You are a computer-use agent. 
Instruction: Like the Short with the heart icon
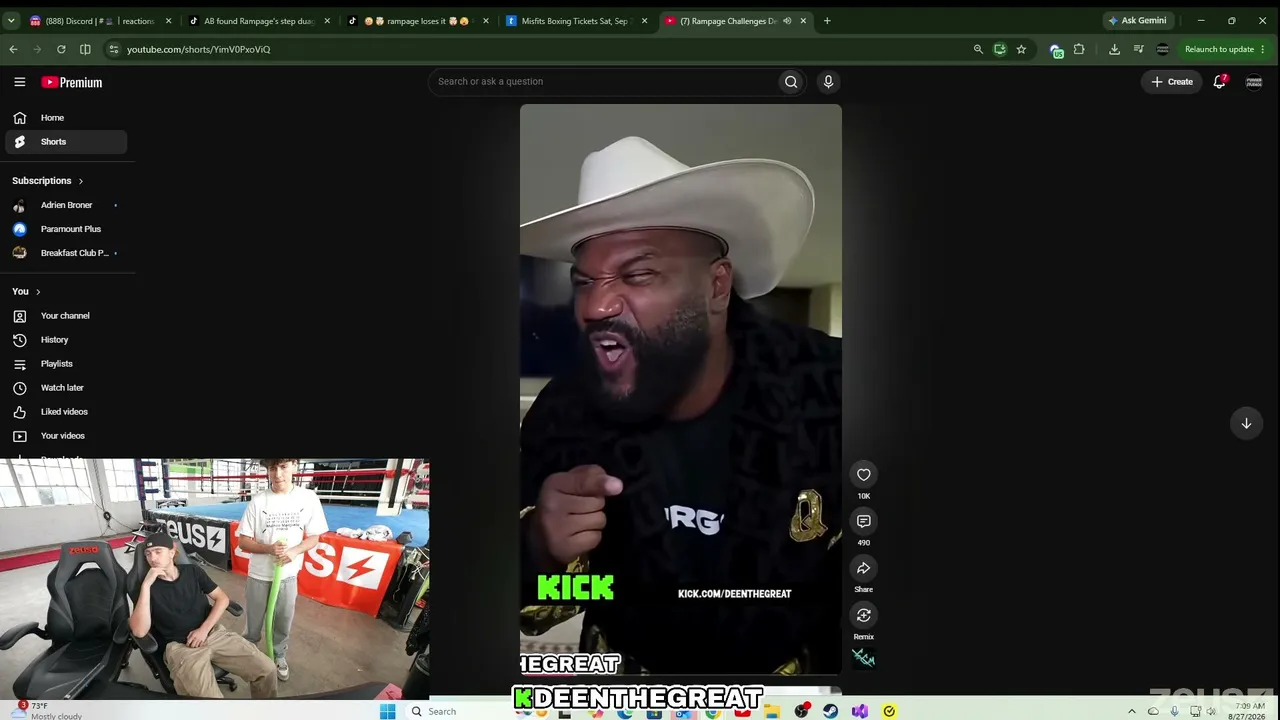864,475
